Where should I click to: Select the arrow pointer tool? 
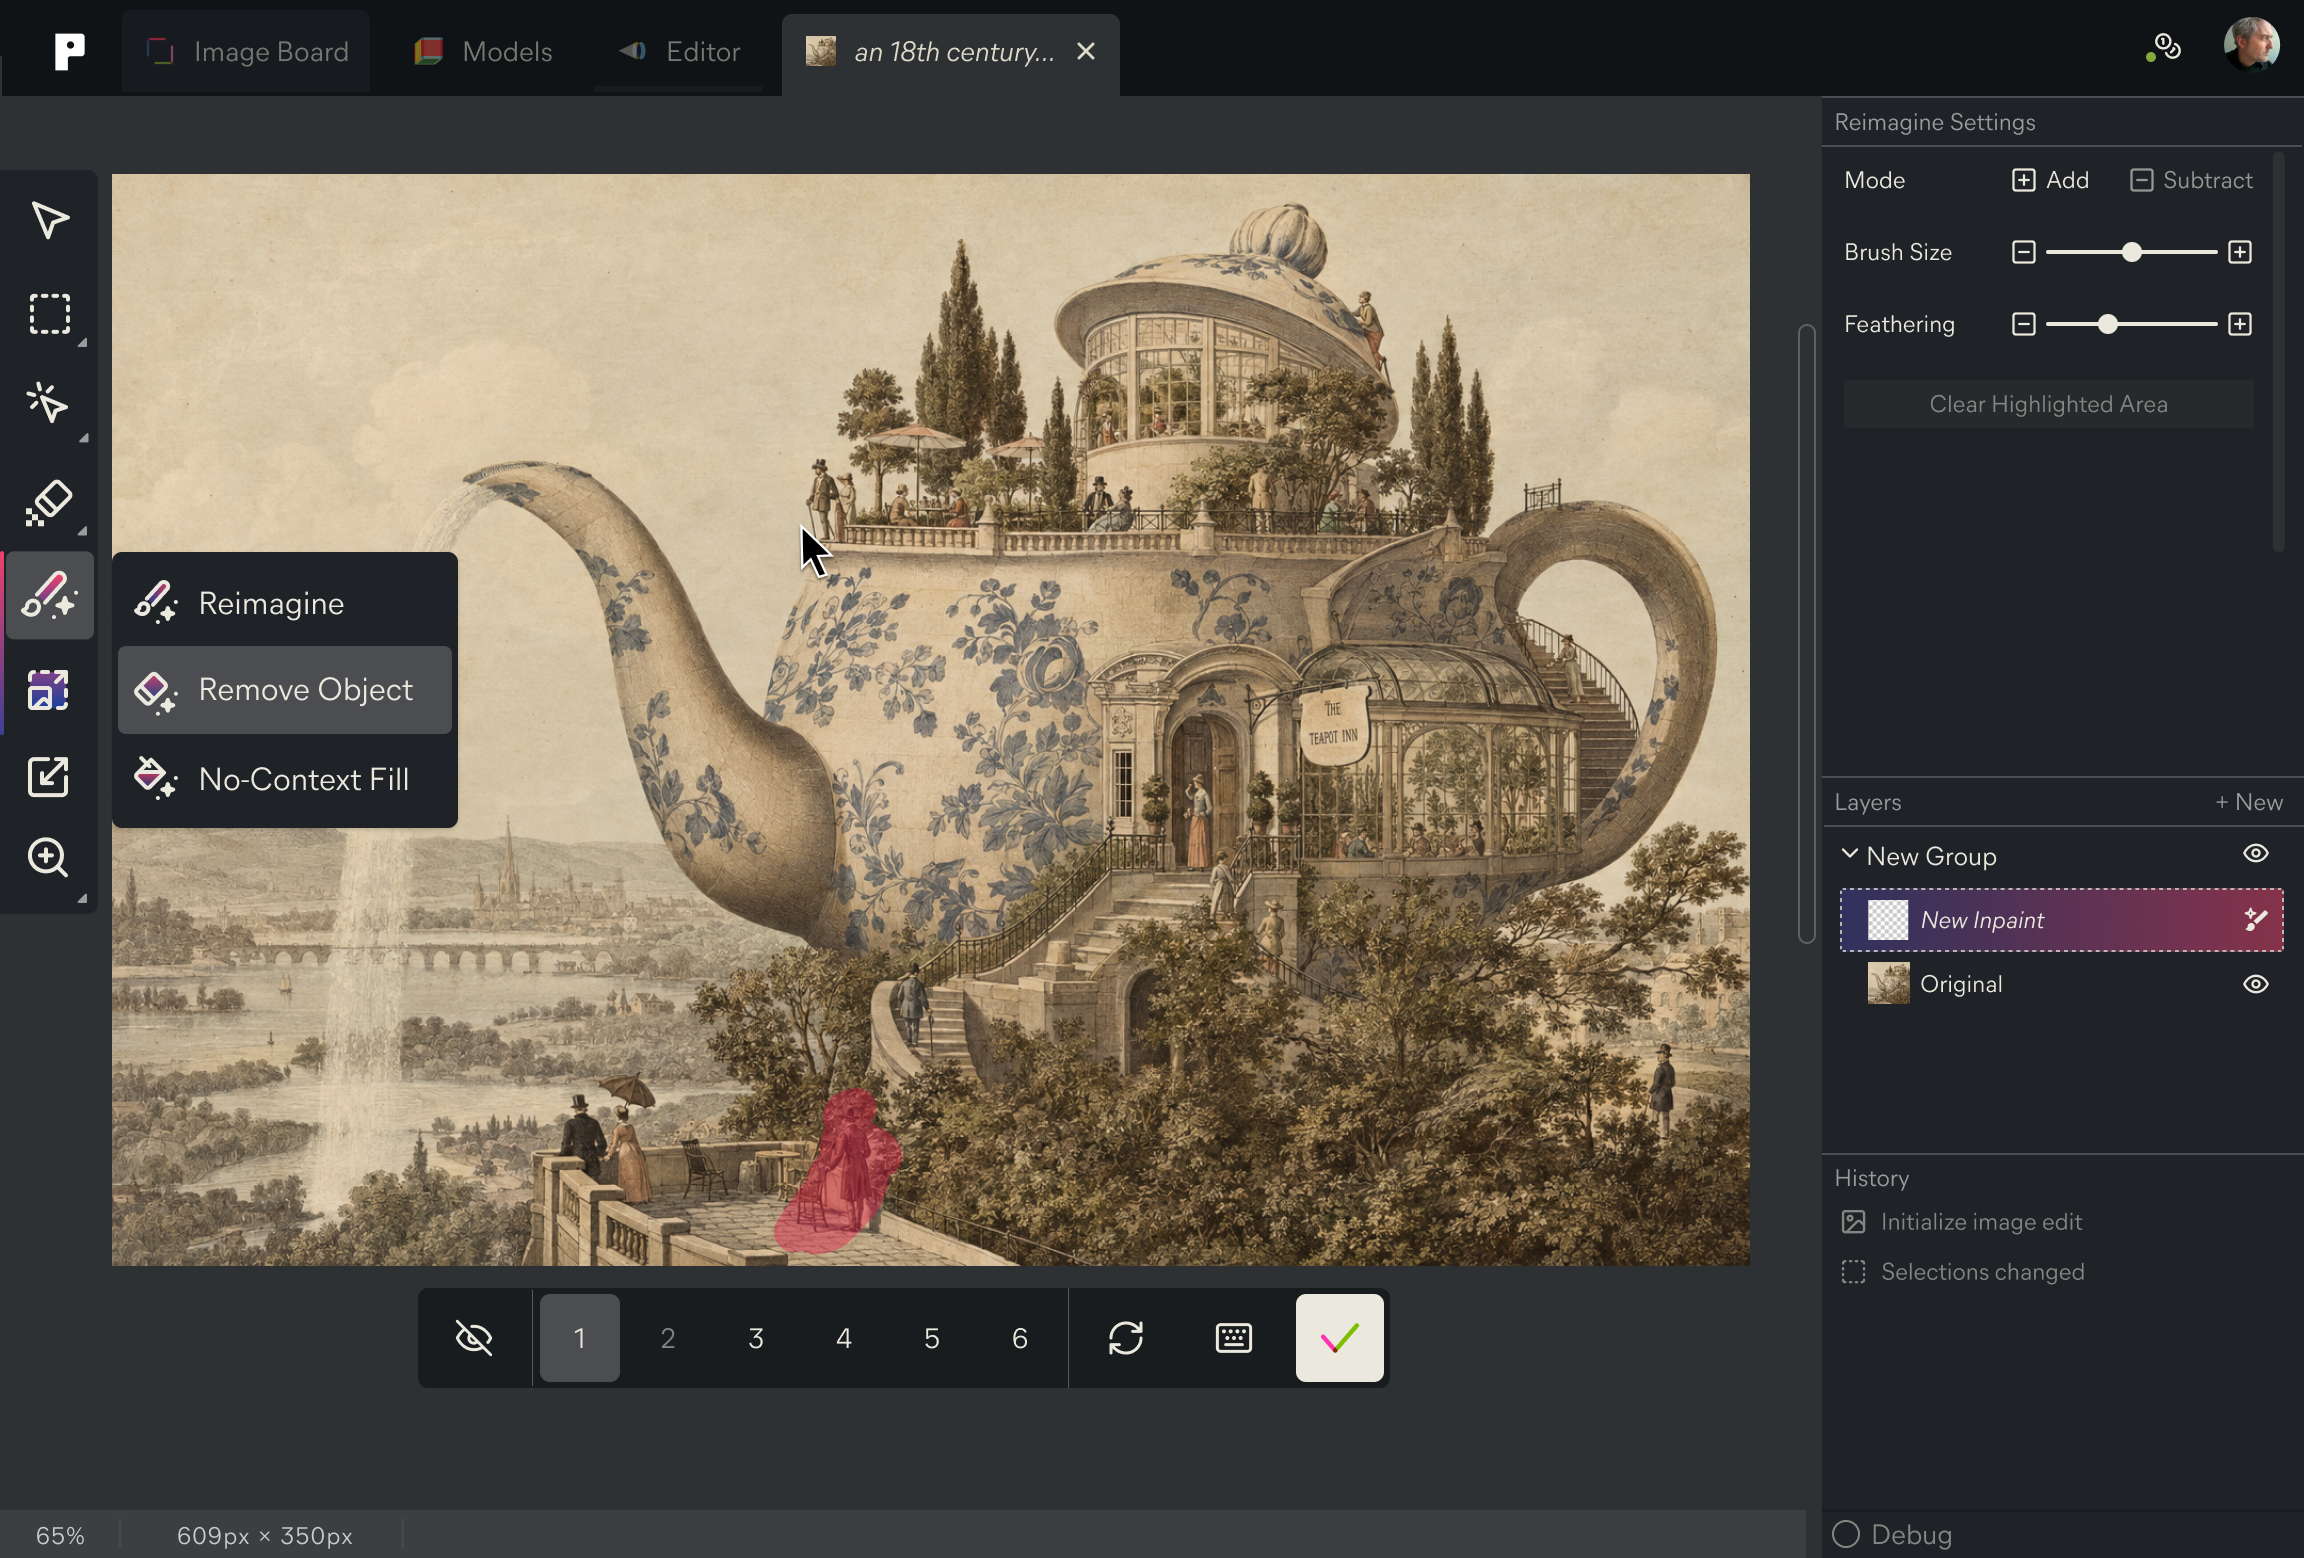(x=49, y=220)
